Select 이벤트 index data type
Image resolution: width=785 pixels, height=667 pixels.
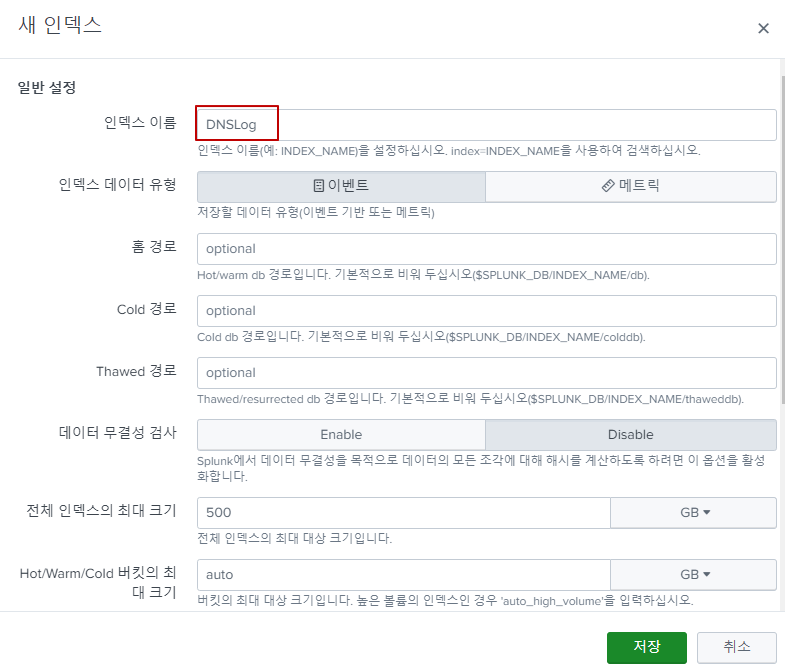341,186
